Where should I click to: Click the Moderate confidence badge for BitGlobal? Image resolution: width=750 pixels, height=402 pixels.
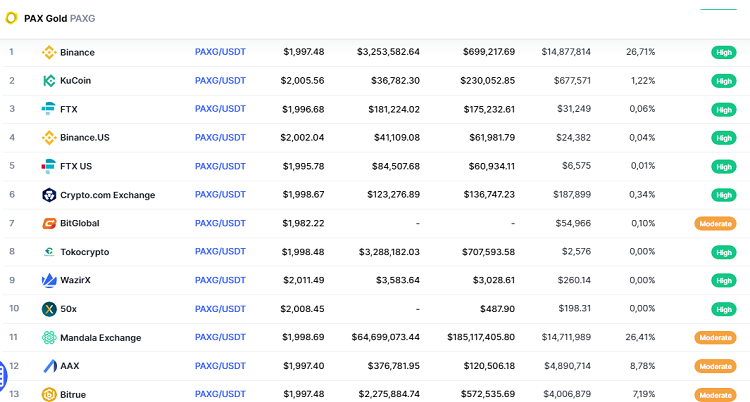[x=715, y=223]
